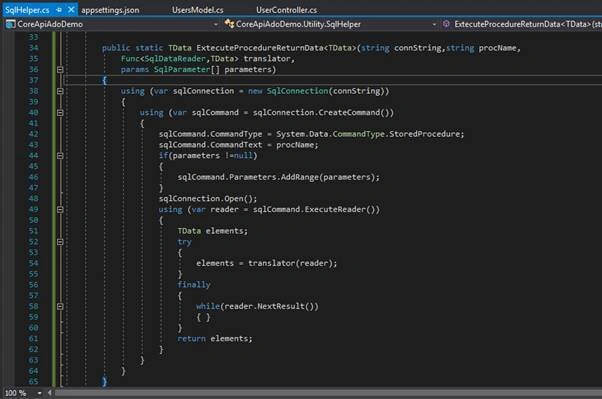Open the UserController.cs tab
Viewport: 602px width, 399px height.
click(x=286, y=10)
